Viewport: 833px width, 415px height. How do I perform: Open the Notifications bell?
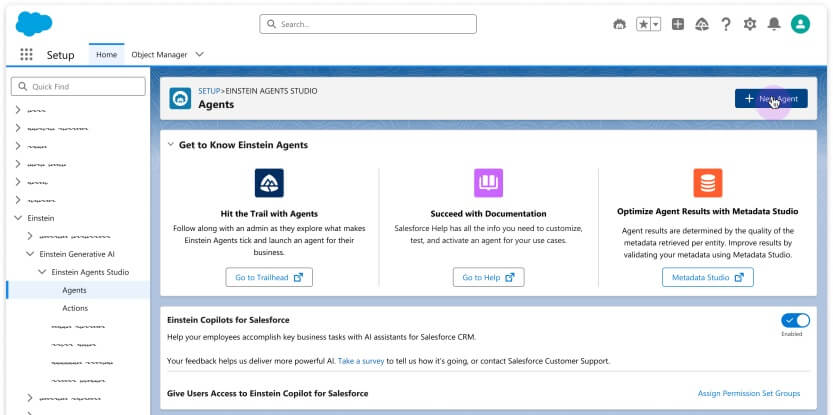tap(774, 24)
